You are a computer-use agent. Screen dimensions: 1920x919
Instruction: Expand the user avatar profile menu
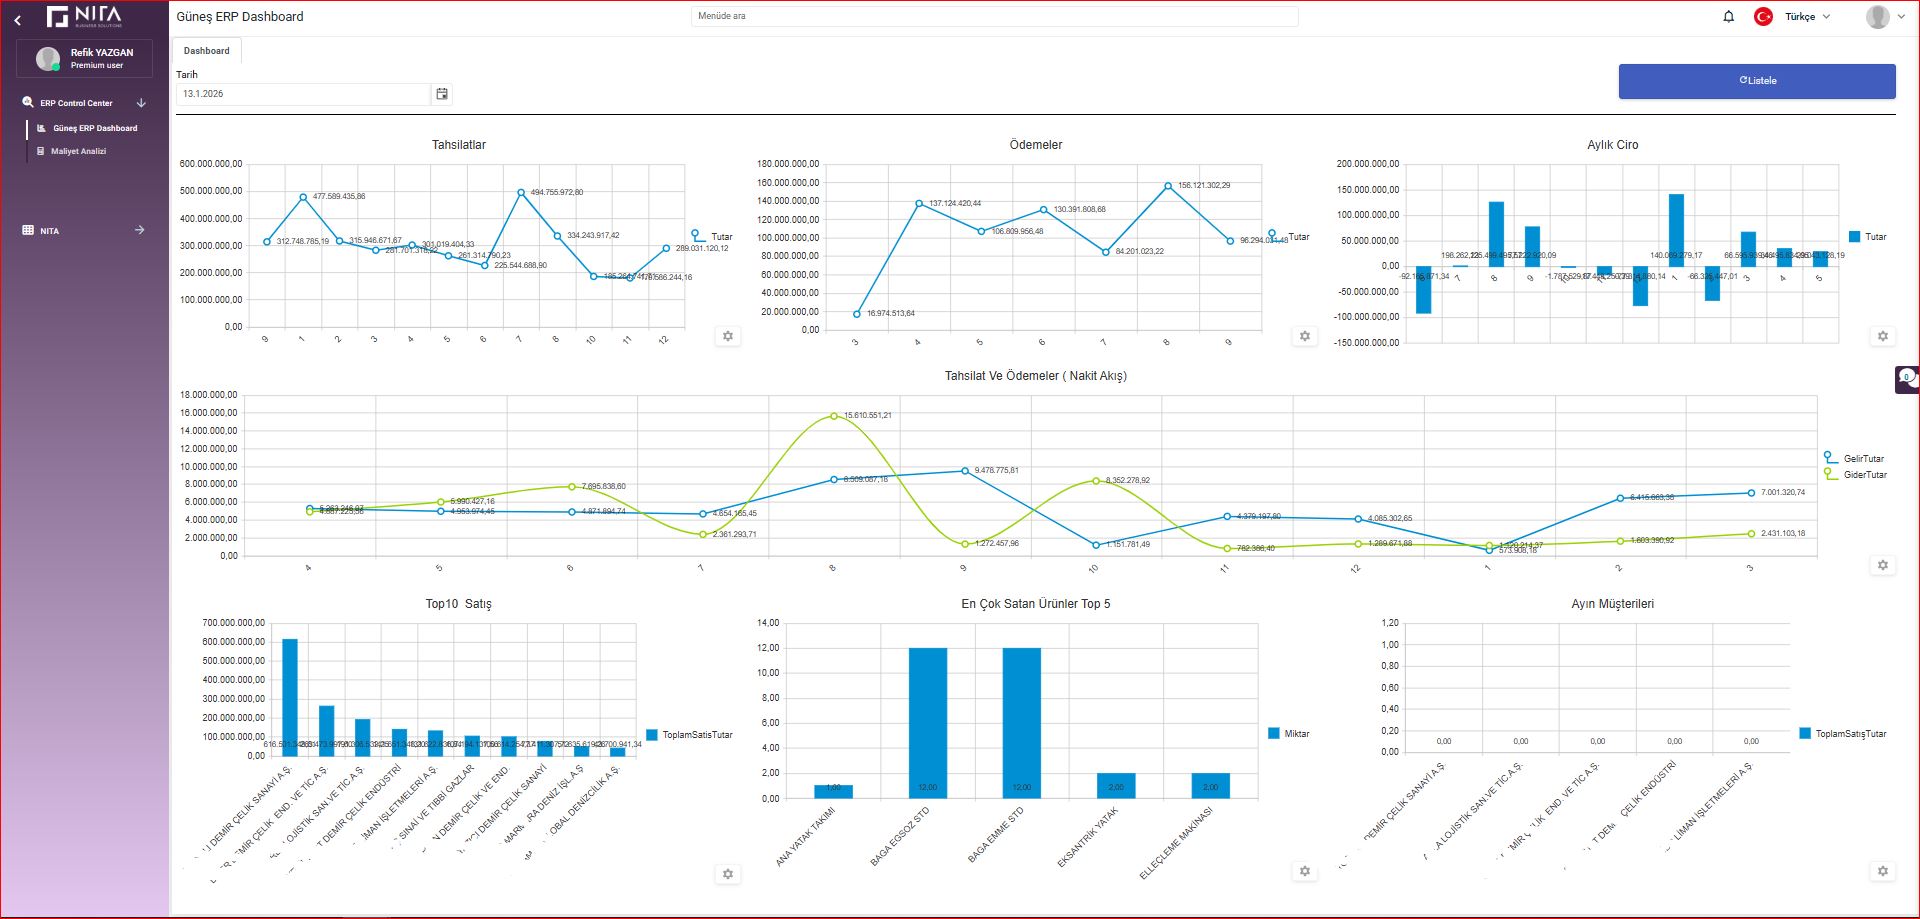1884,17
